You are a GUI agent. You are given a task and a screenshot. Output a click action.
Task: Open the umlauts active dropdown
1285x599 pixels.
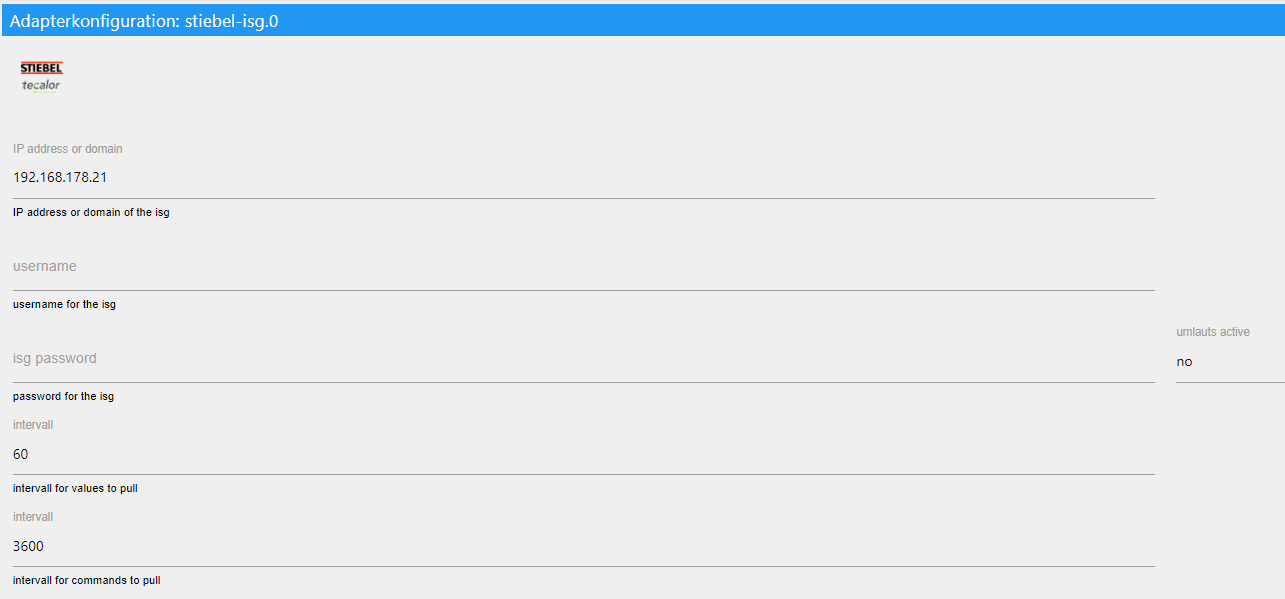pyautogui.click(x=1229, y=362)
